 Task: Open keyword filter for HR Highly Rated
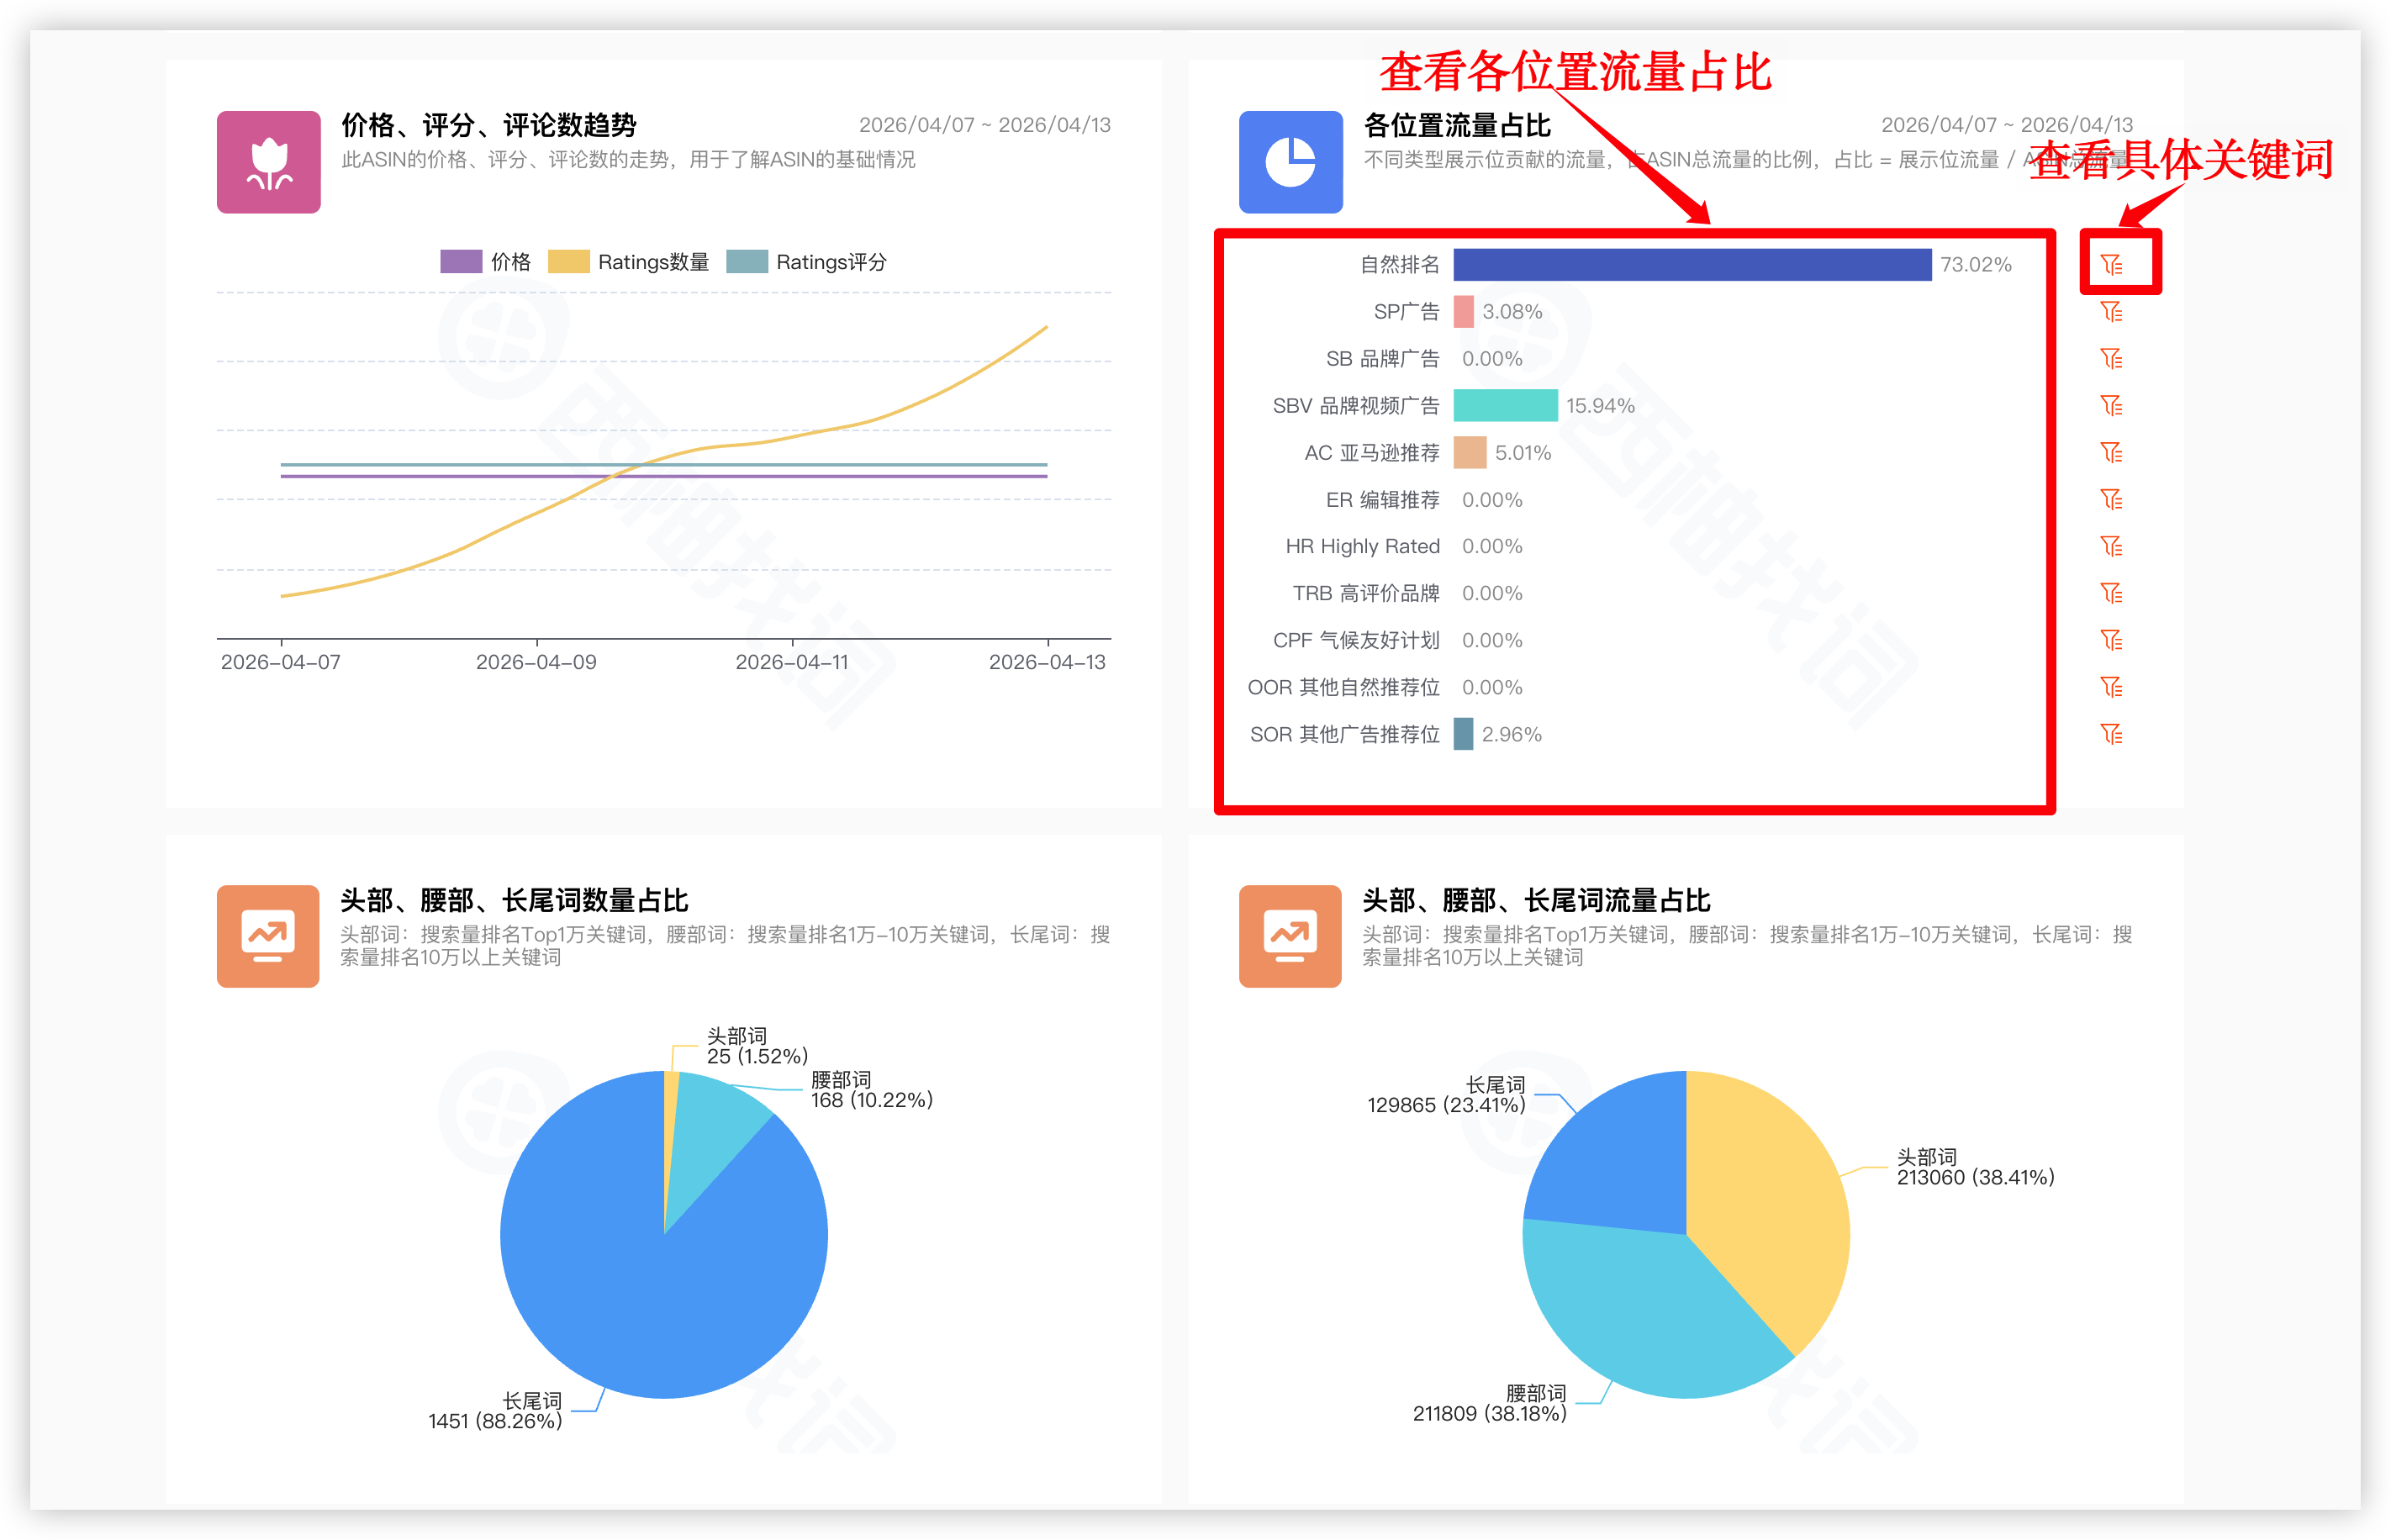coord(2113,546)
